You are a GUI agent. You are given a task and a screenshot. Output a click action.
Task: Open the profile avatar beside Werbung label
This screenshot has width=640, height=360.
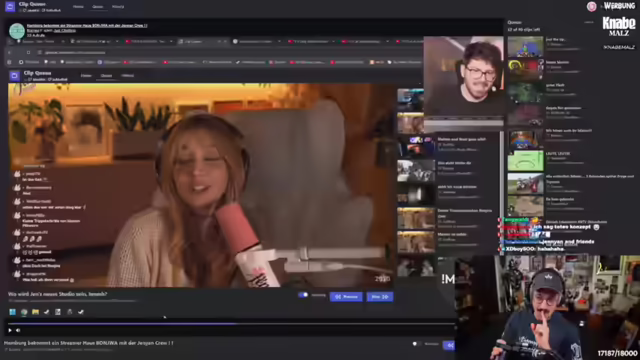[x=591, y=6]
